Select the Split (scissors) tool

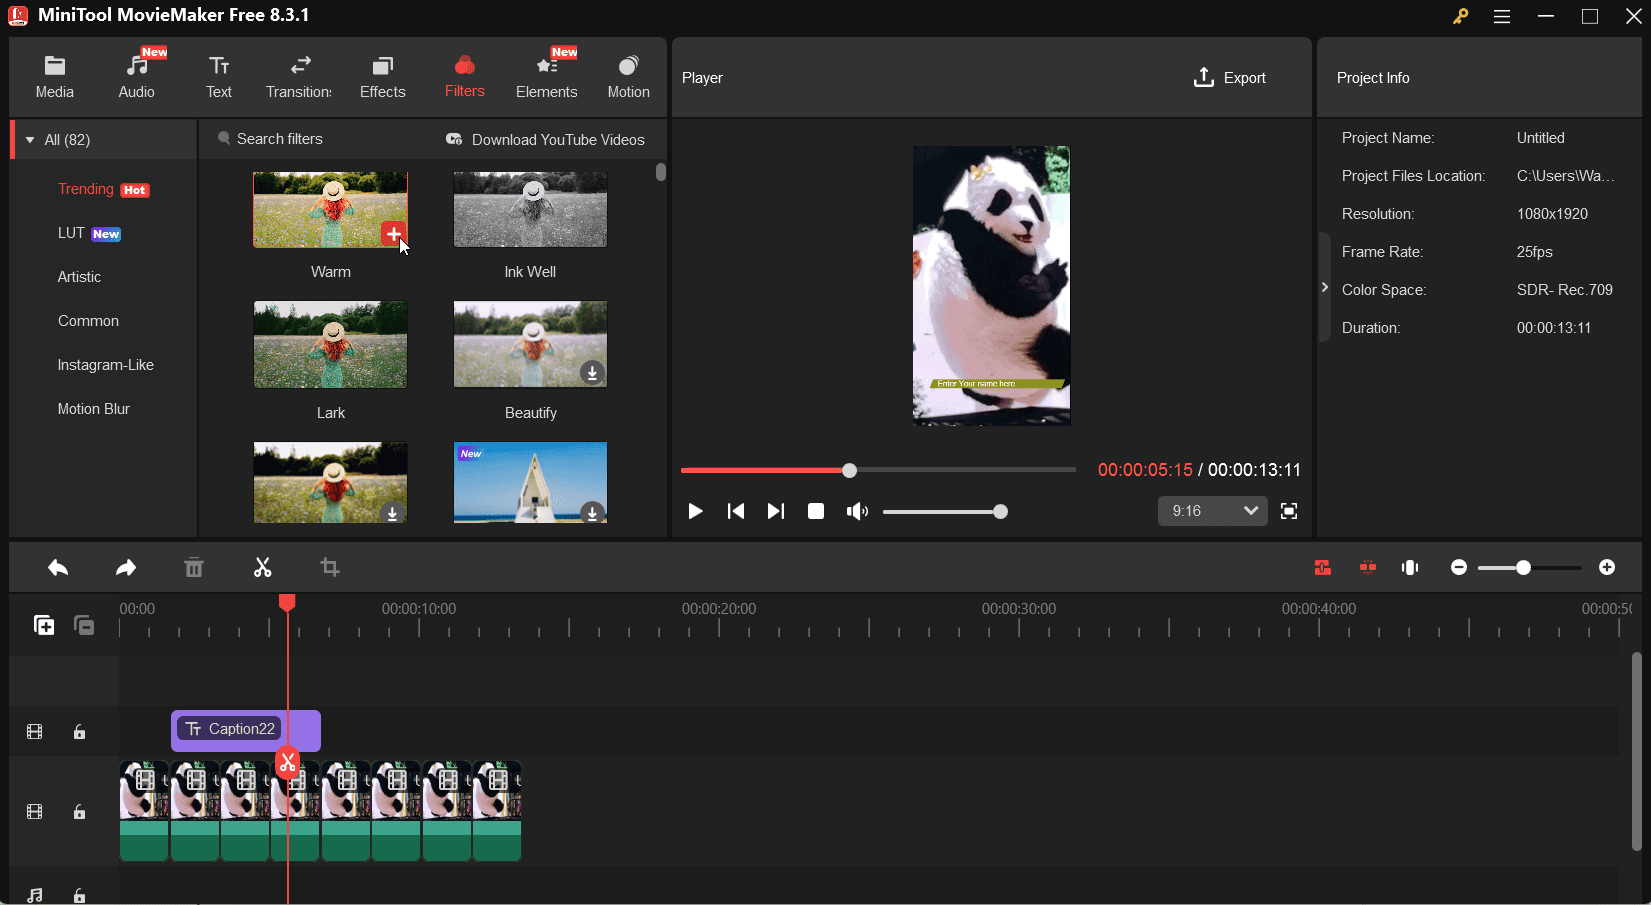pos(262,567)
